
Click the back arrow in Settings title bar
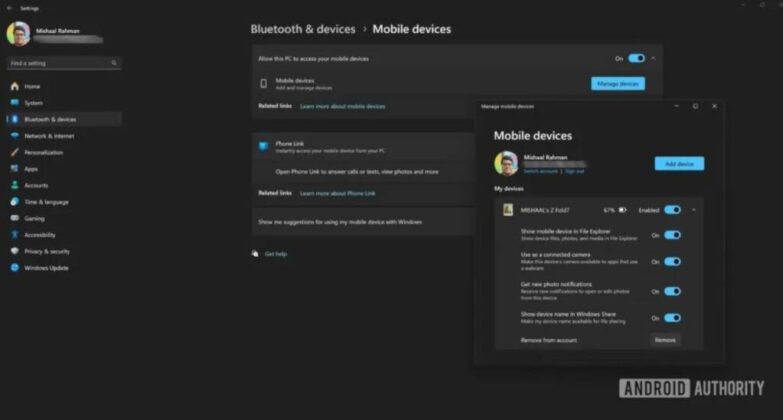tap(9, 8)
